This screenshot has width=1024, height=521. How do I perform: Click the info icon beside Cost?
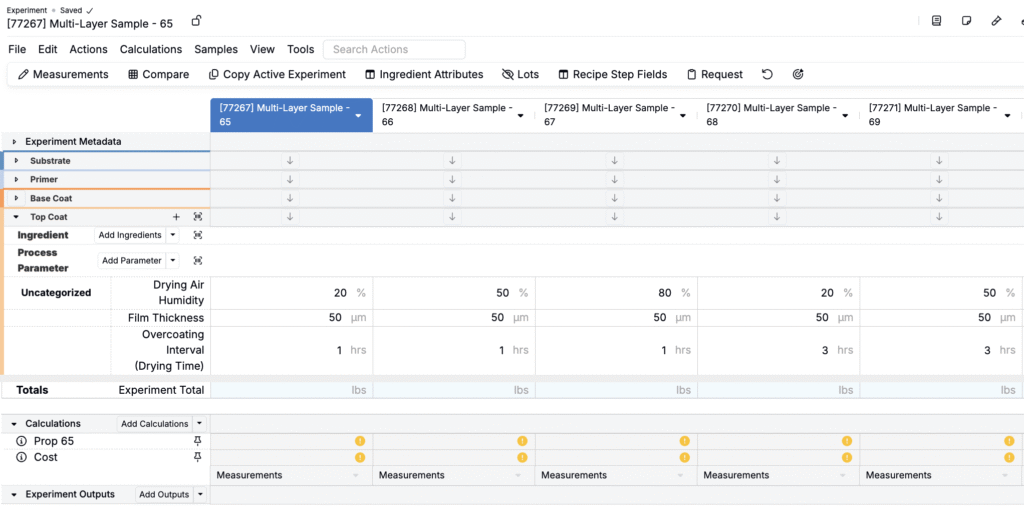tap(22, 457)
